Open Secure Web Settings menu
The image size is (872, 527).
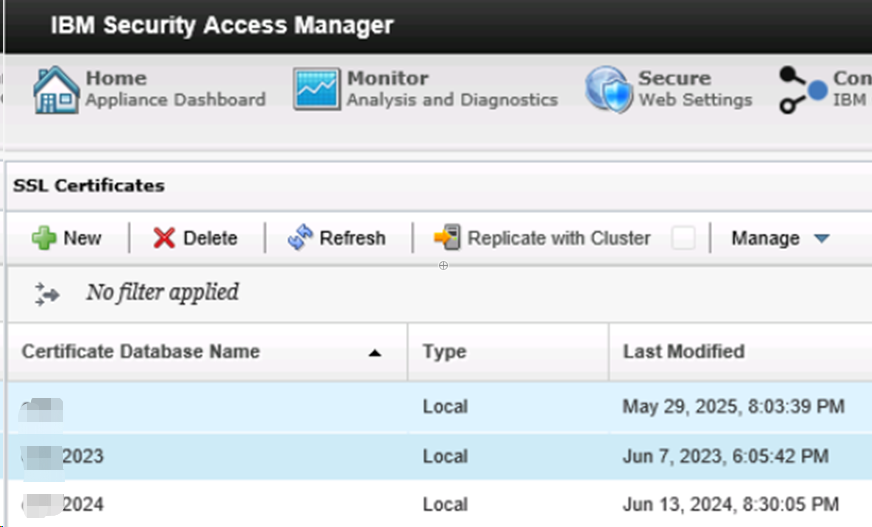[x=668, y=90]
